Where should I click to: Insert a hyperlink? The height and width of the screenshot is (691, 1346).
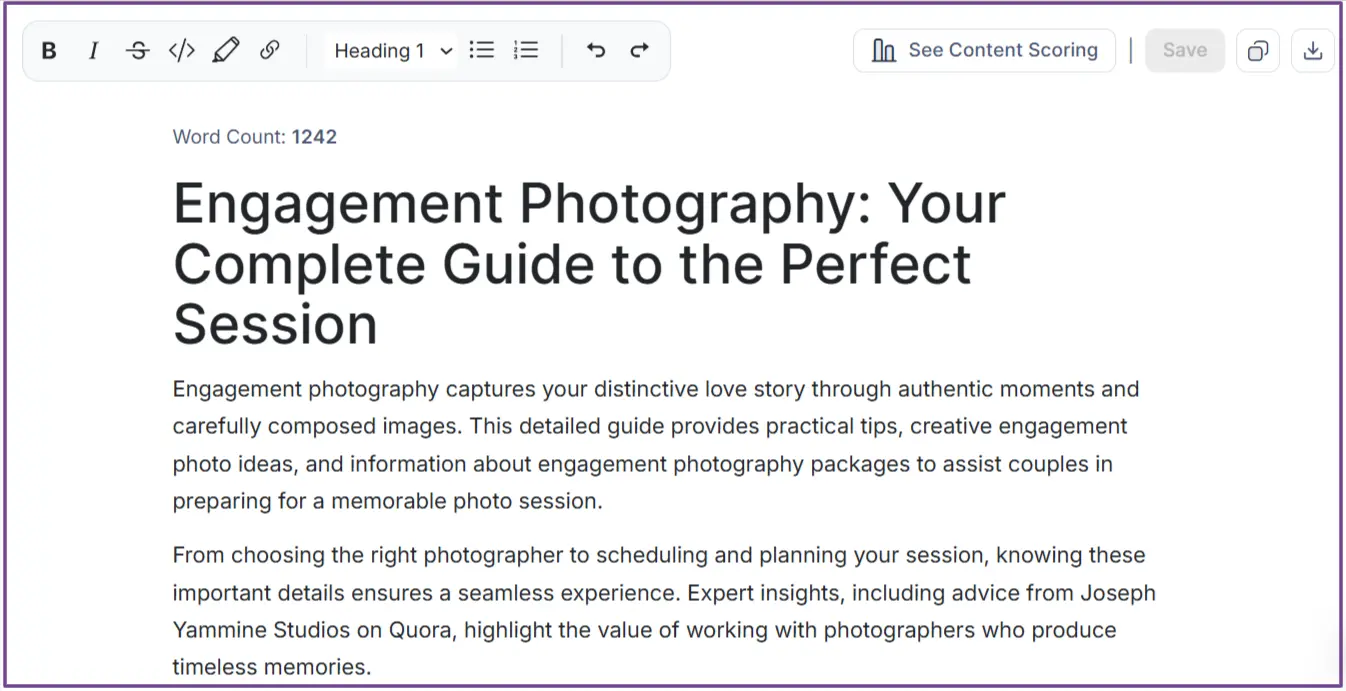[269, 50]
